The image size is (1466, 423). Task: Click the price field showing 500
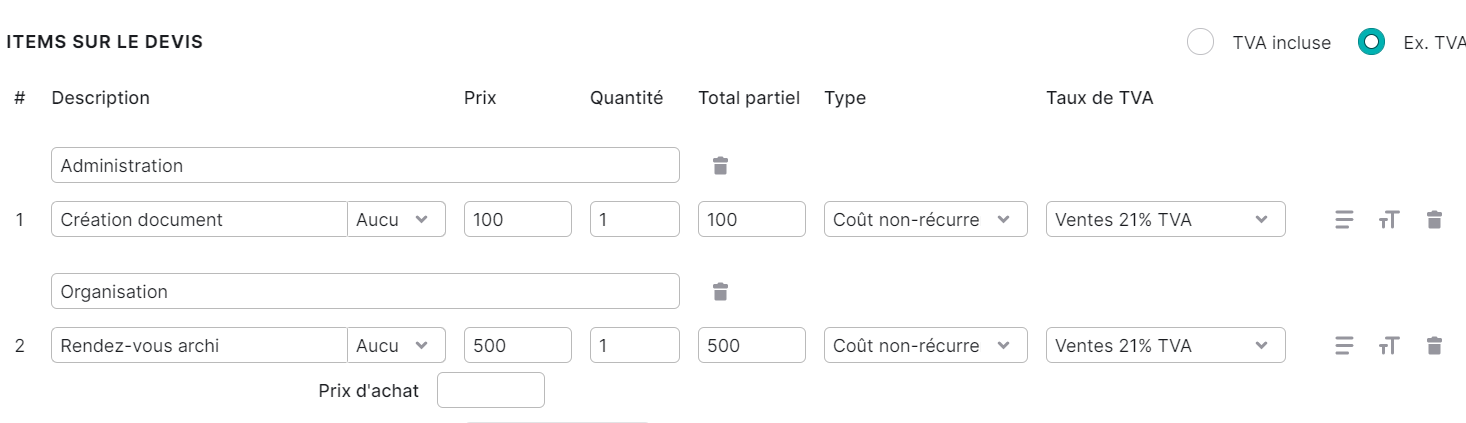tap(518, 345)
